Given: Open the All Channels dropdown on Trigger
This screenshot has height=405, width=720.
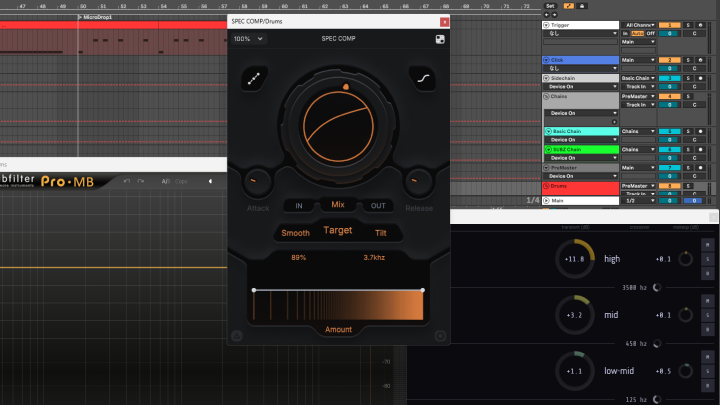Looking at the screenshot, I should point(638,25).
